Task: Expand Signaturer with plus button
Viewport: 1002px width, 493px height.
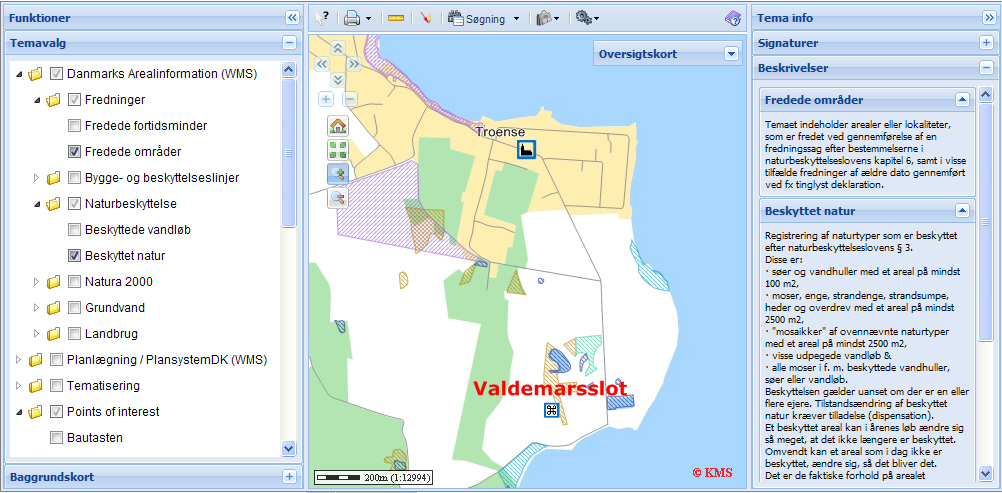Action: point(986,43)
